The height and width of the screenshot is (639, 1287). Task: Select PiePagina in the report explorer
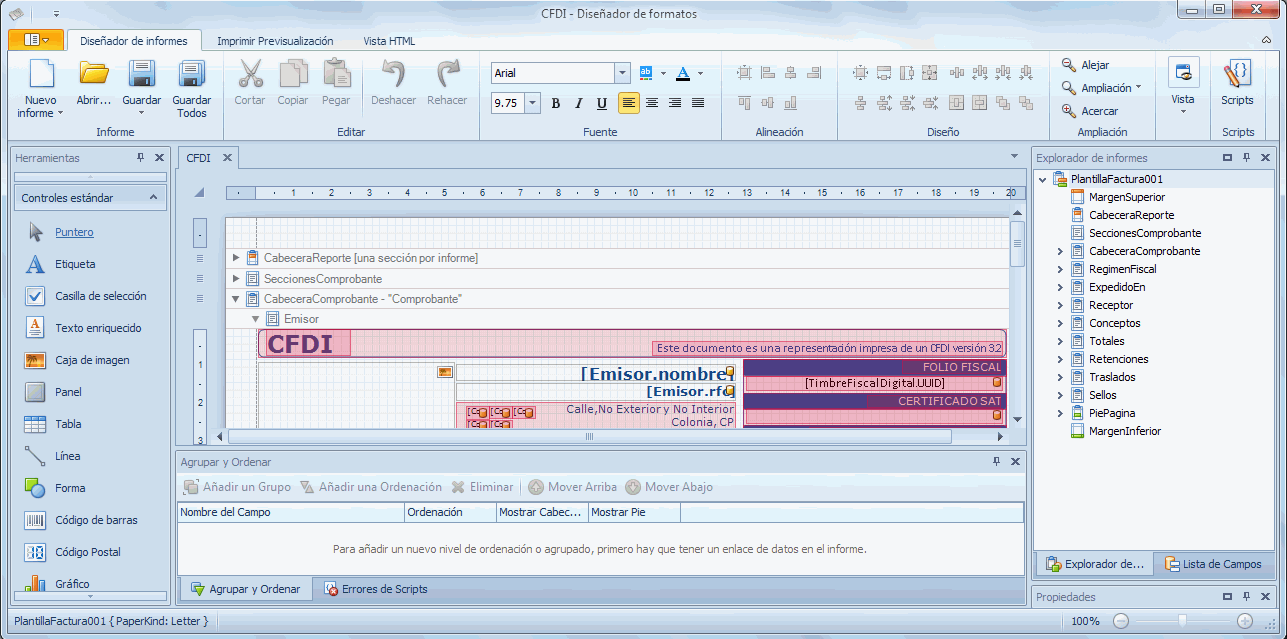pyautogui.click(x=1111, y=413)
